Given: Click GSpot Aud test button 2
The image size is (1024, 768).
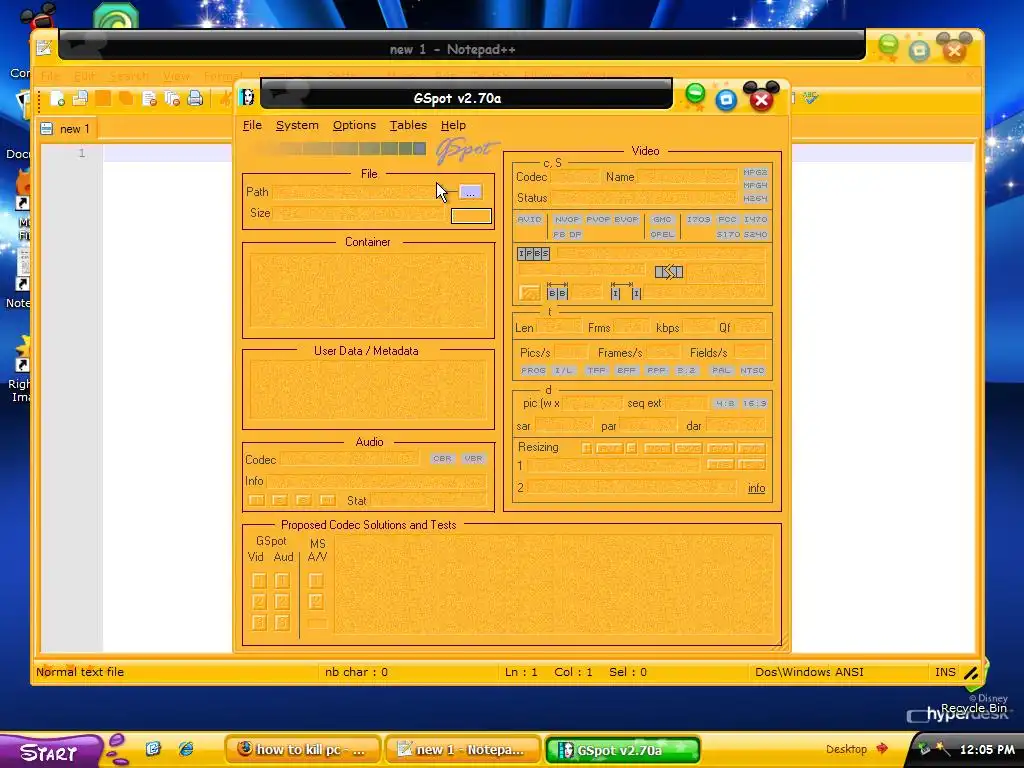Looking at the screenshot, I should [282, 601].
